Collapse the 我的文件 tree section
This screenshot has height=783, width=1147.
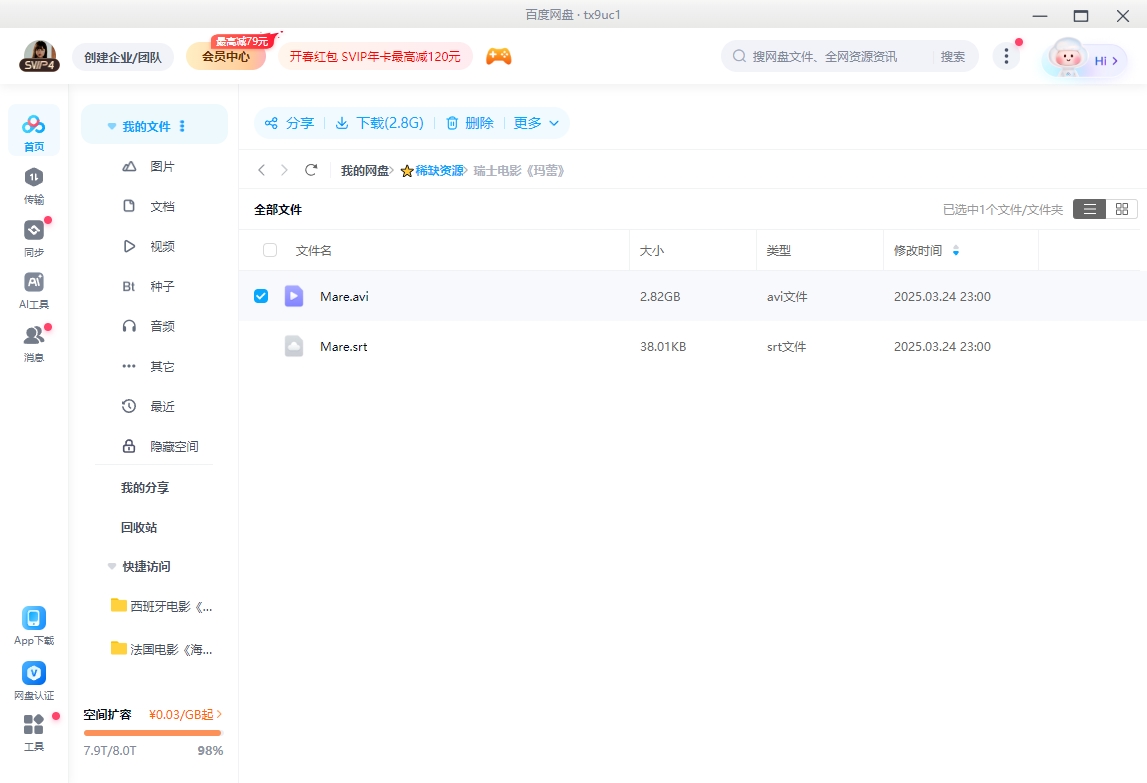coord(112,127)
